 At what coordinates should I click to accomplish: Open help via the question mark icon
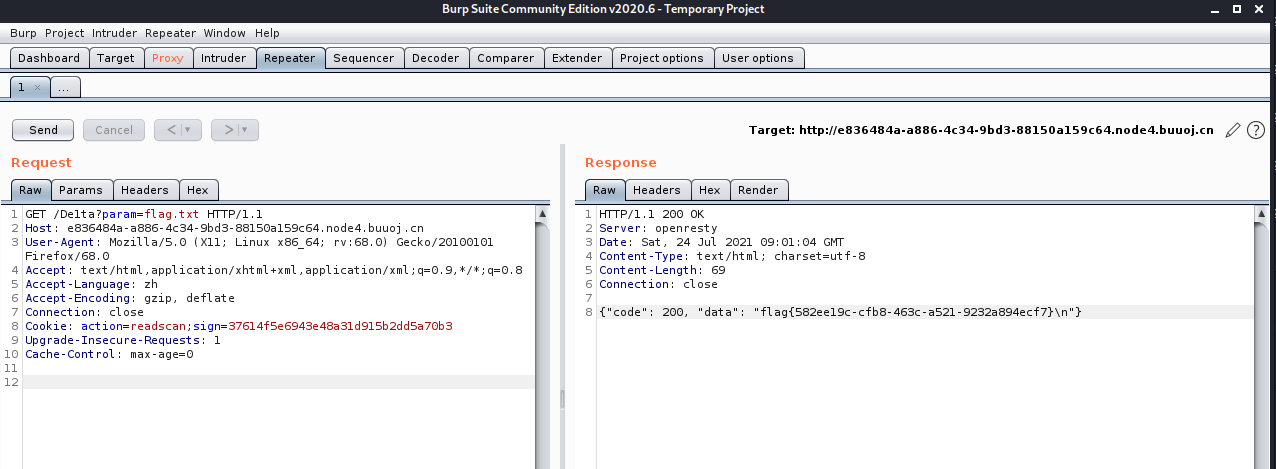click(1256, 130)
